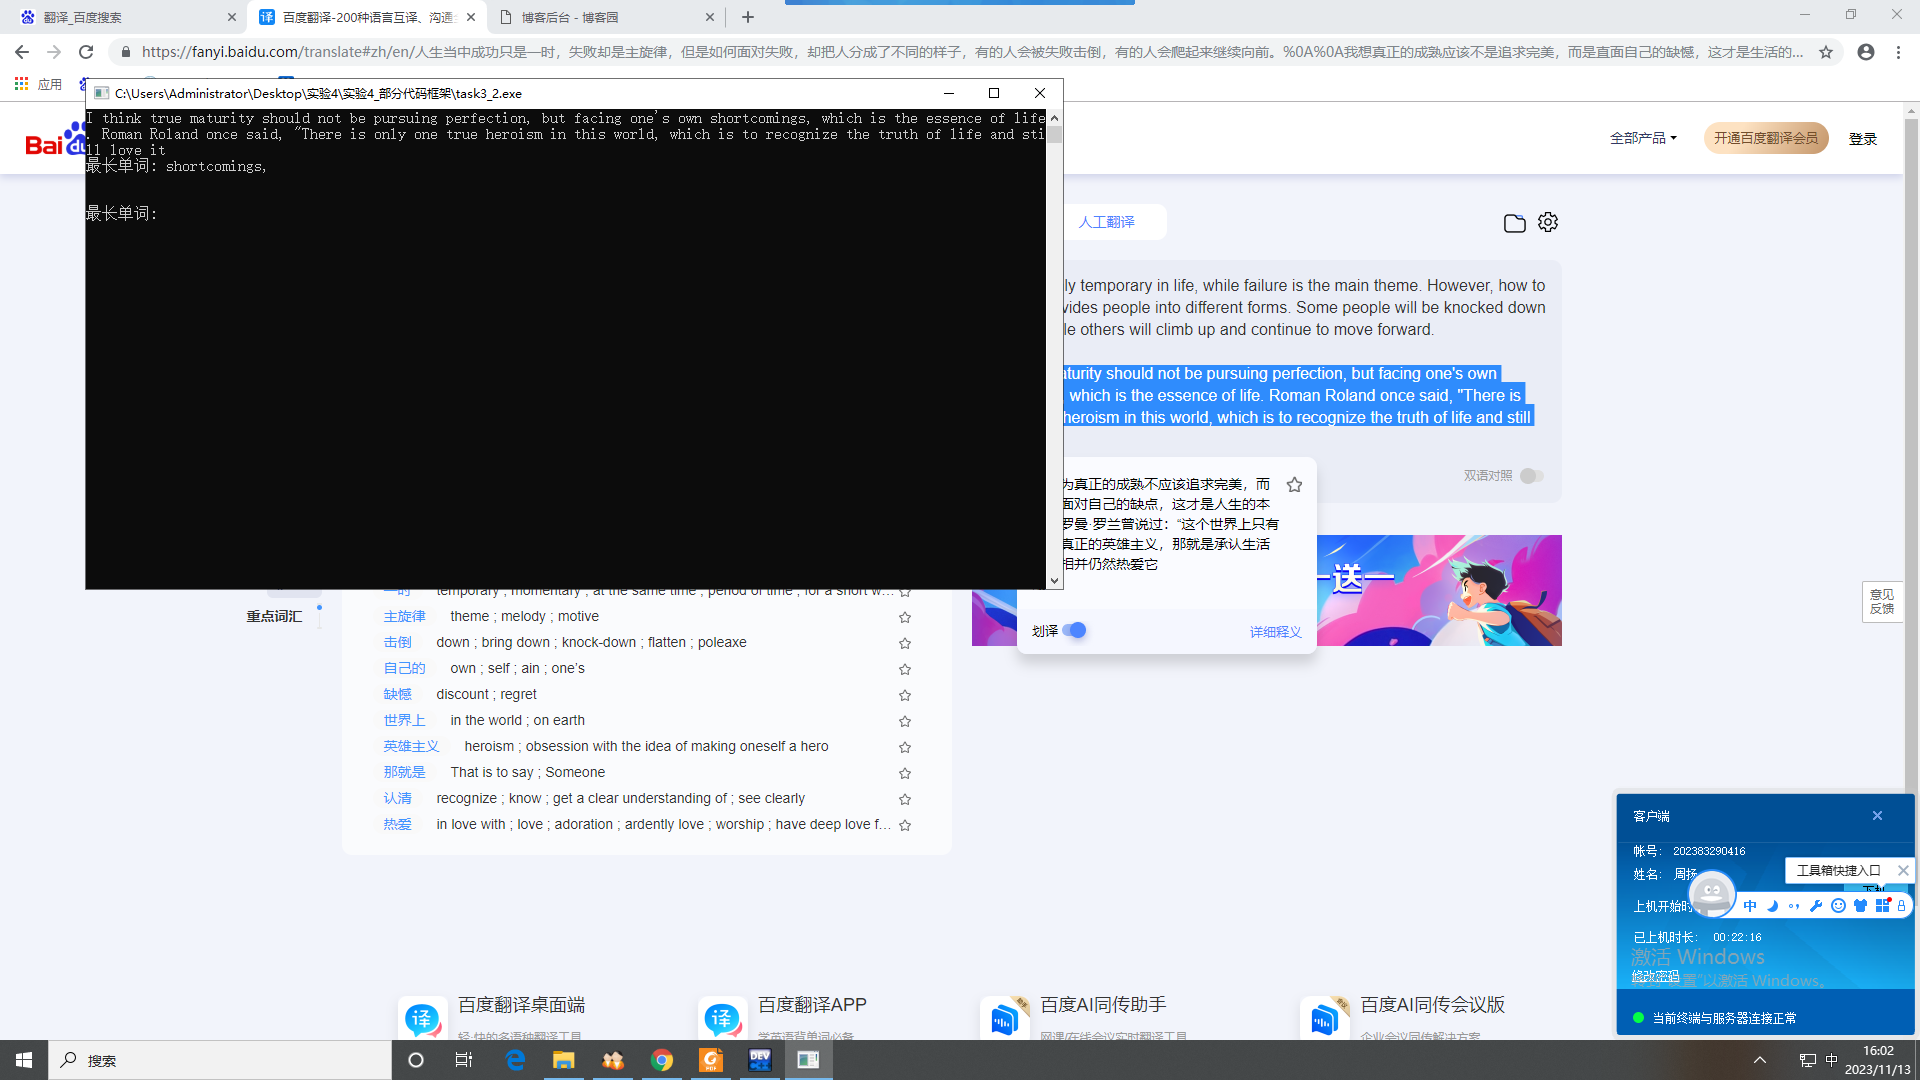1920x1080 pixels.
Task: Favorite the popup translation with star icon
Action: click(x=1294, y=485)
